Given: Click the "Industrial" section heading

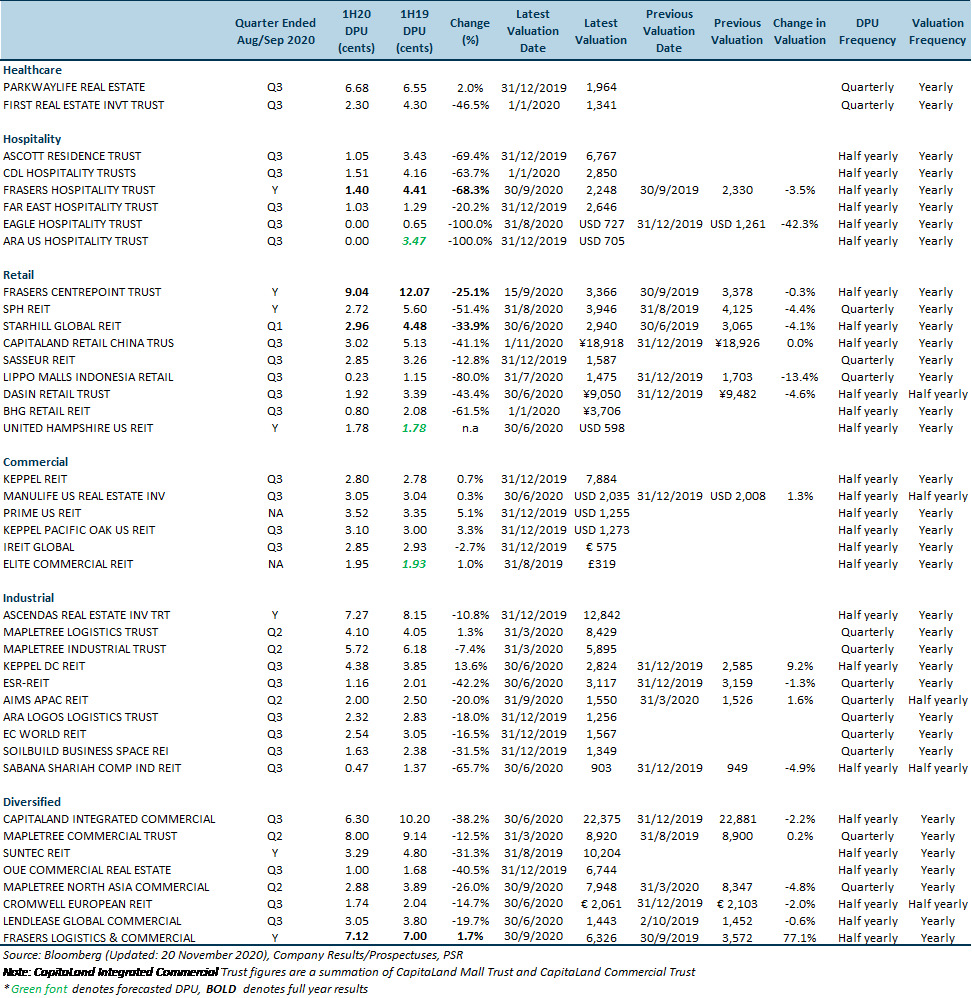Looking at the screenshot, I should tap(29, 598).
